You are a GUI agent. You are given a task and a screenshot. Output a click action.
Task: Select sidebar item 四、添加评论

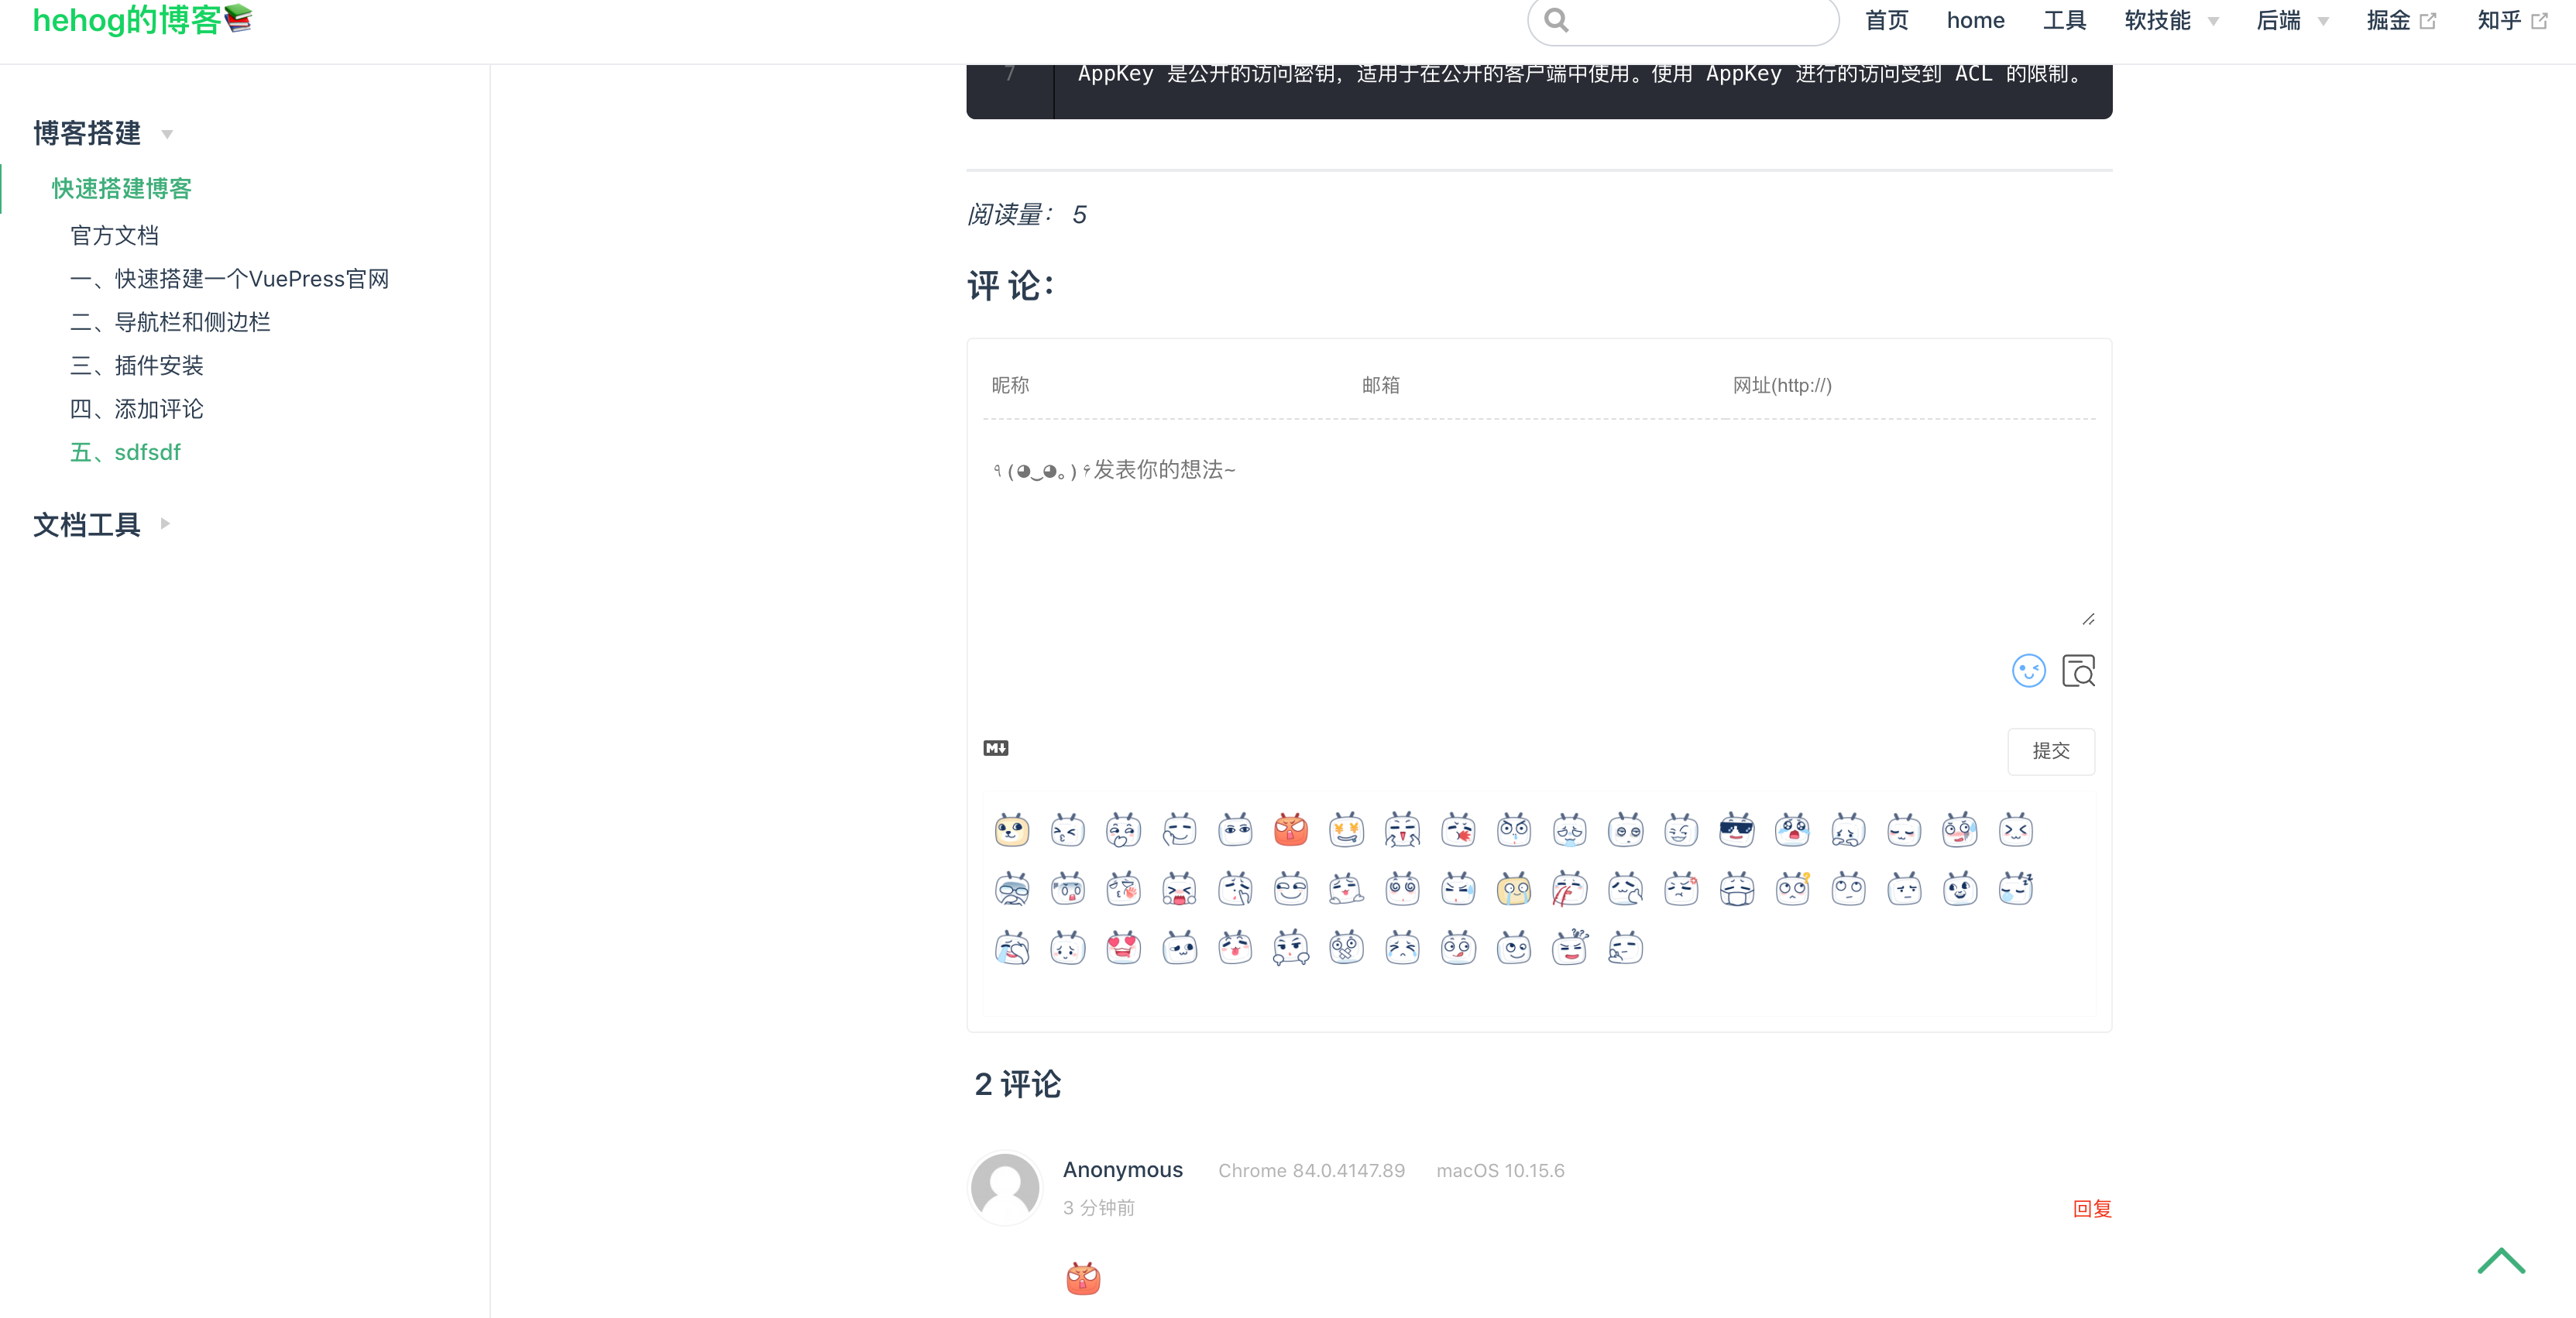click(137, 409)
